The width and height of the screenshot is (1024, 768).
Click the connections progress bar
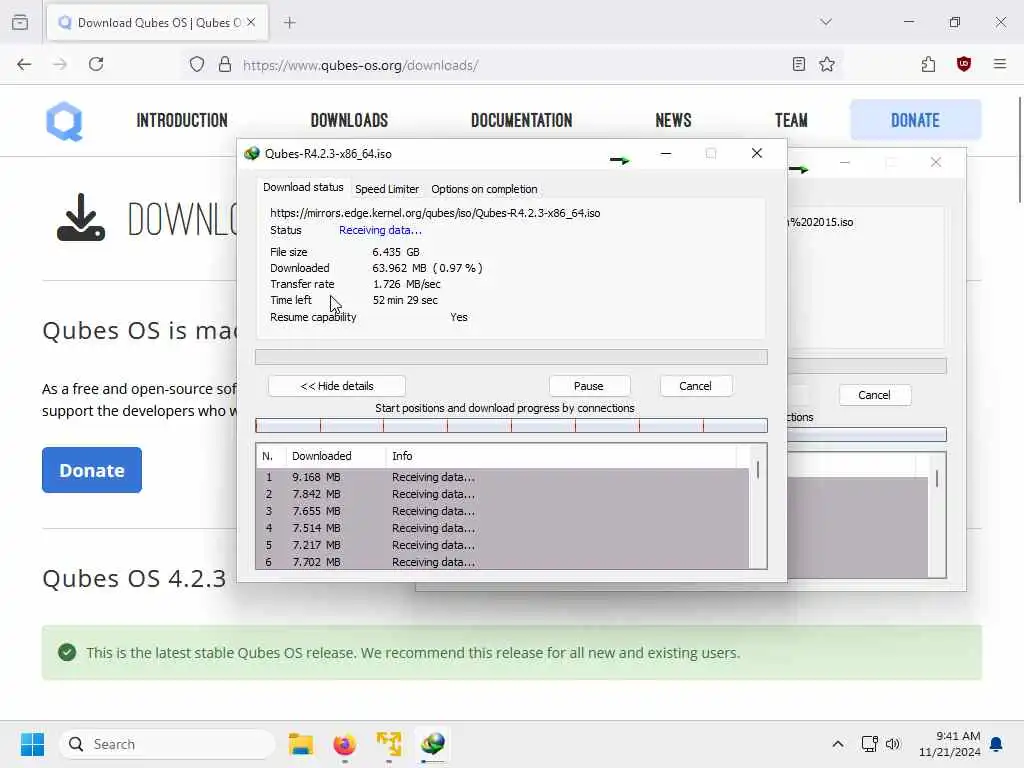pyautogui.click(x=511, y=426)
